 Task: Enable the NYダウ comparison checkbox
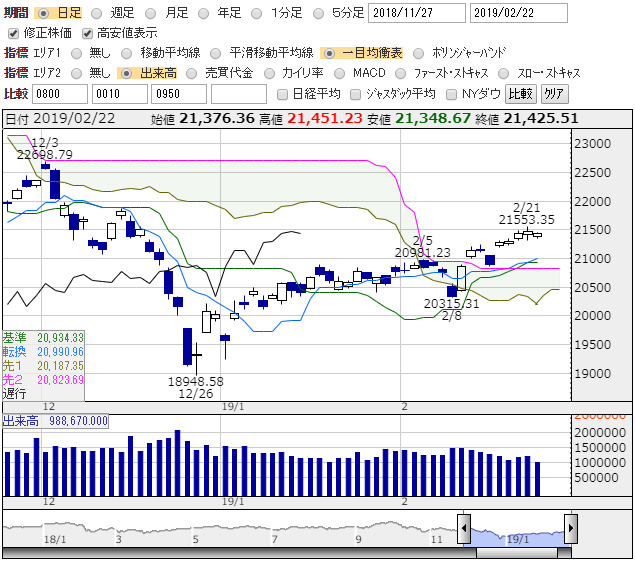[451, 94]
